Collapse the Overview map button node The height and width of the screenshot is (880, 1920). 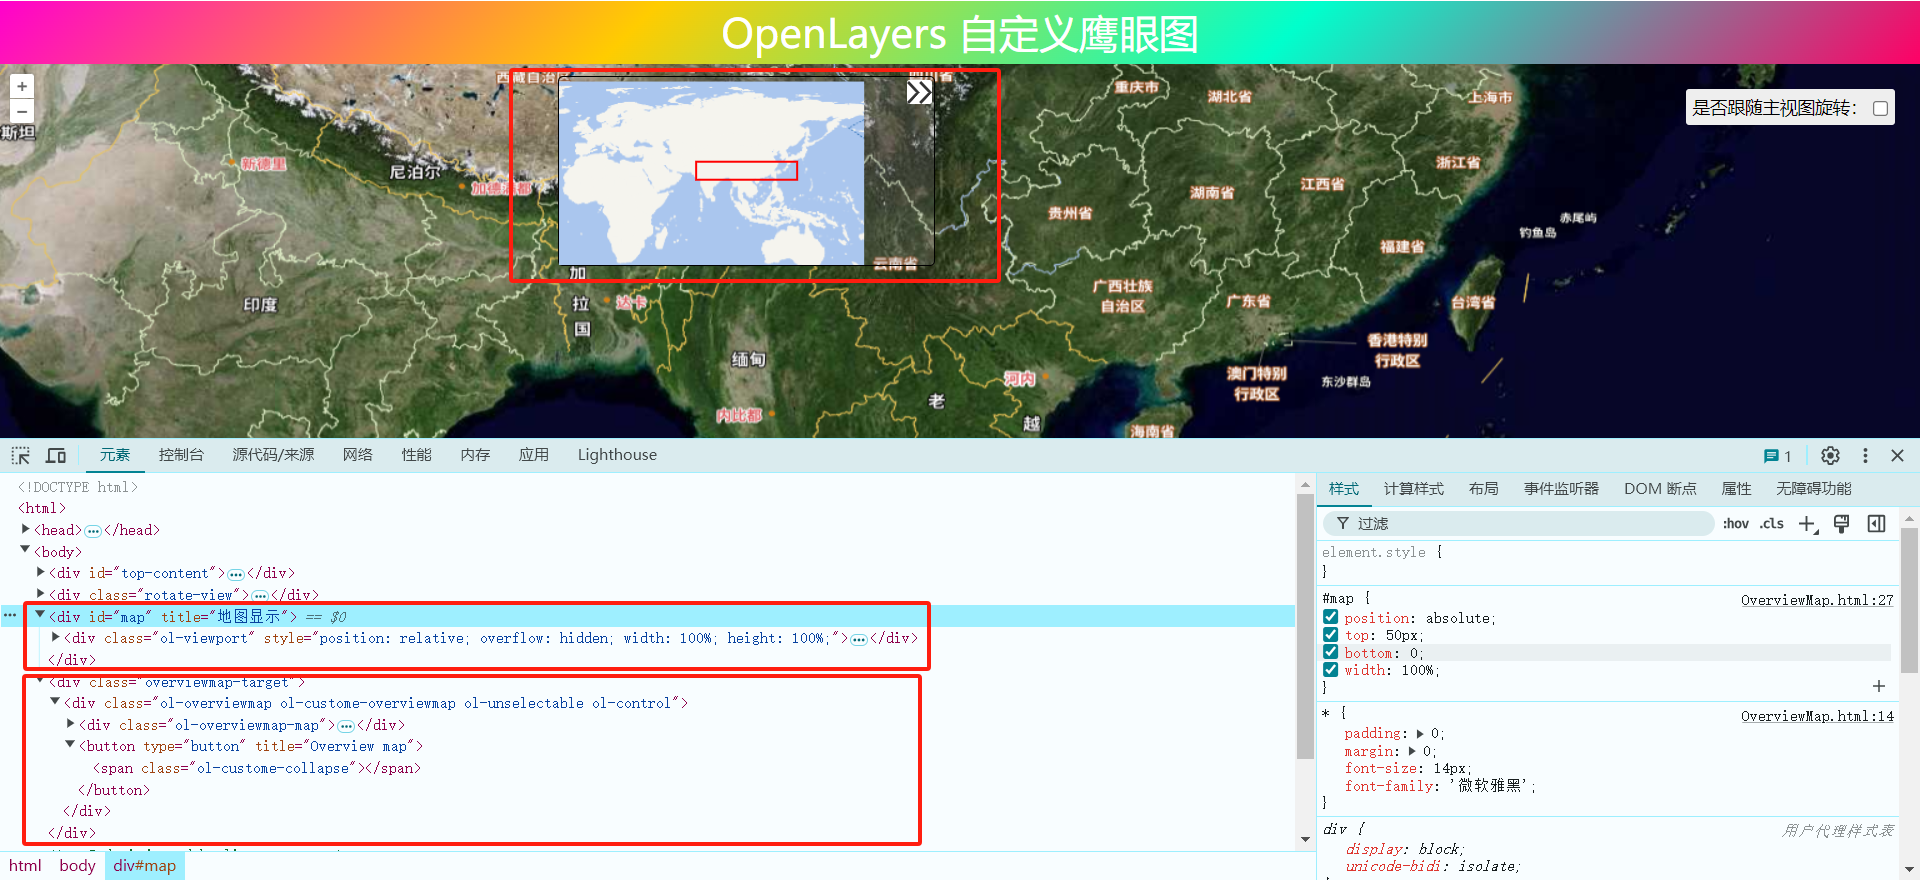pyautogui.click(x=70, y=745)
